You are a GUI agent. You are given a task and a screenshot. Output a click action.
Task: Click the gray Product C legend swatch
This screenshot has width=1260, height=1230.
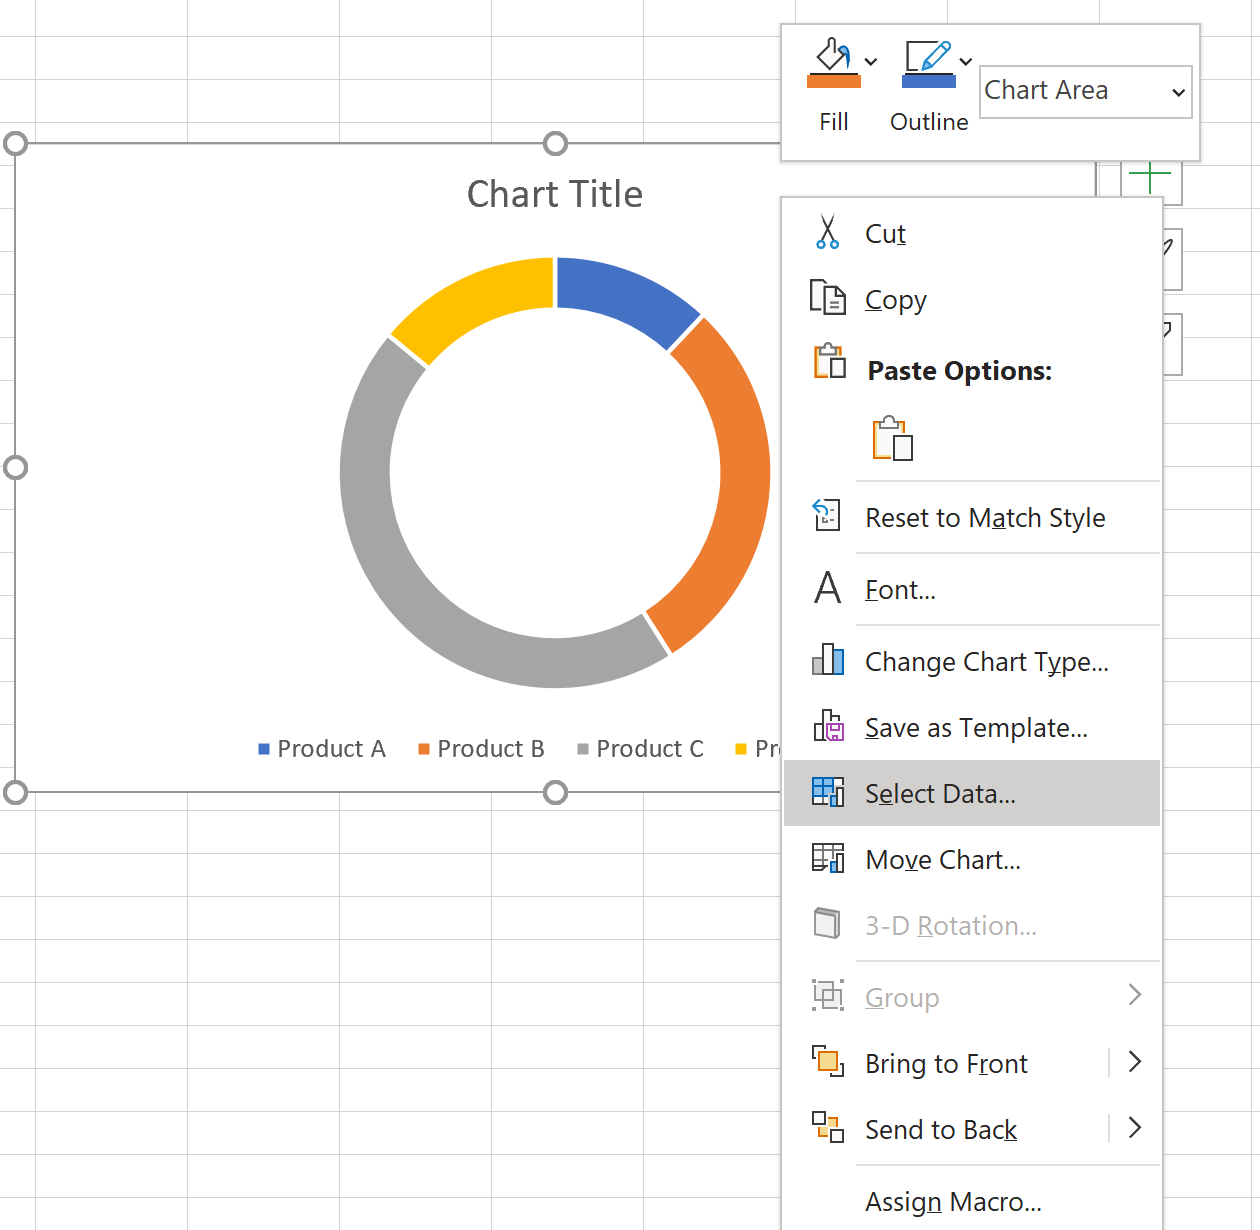click(x=583, y=749)
